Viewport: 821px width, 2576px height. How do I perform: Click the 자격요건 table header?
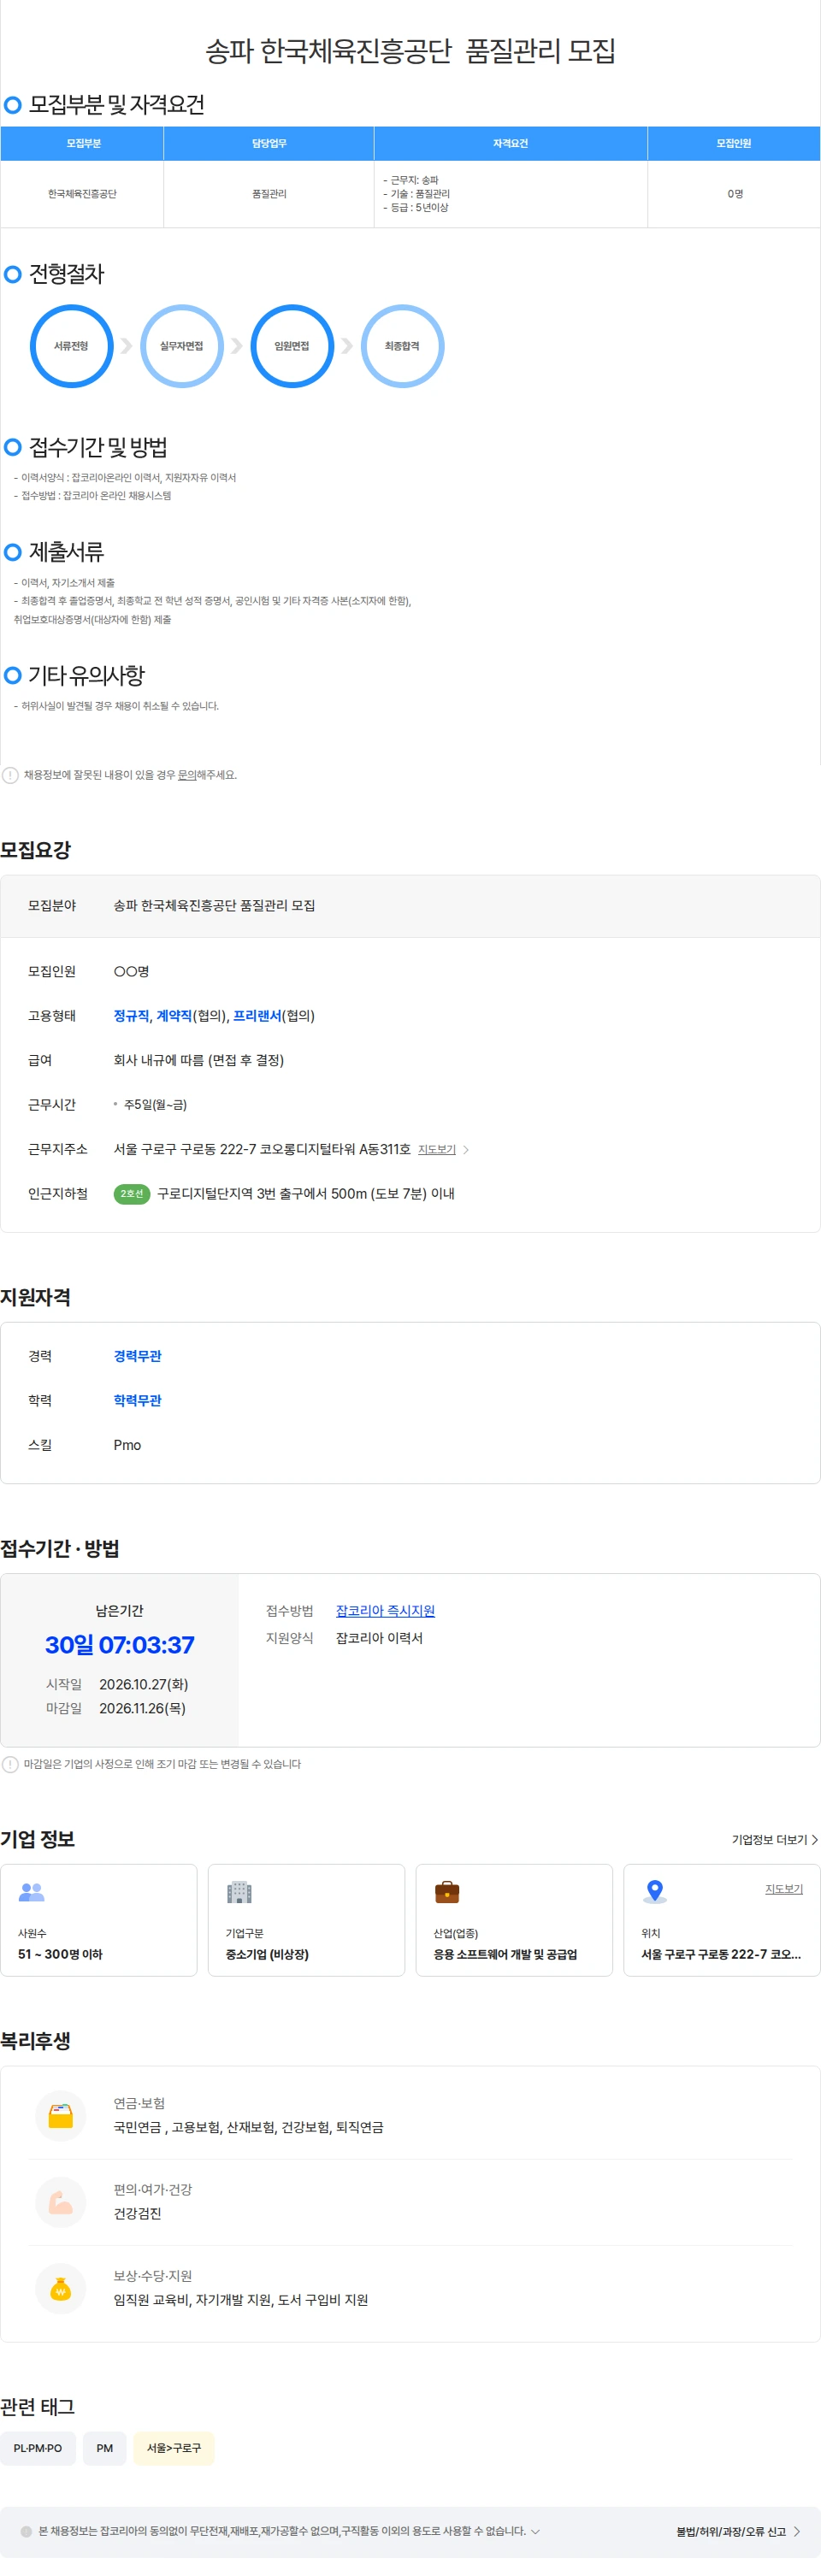point(511,144)
